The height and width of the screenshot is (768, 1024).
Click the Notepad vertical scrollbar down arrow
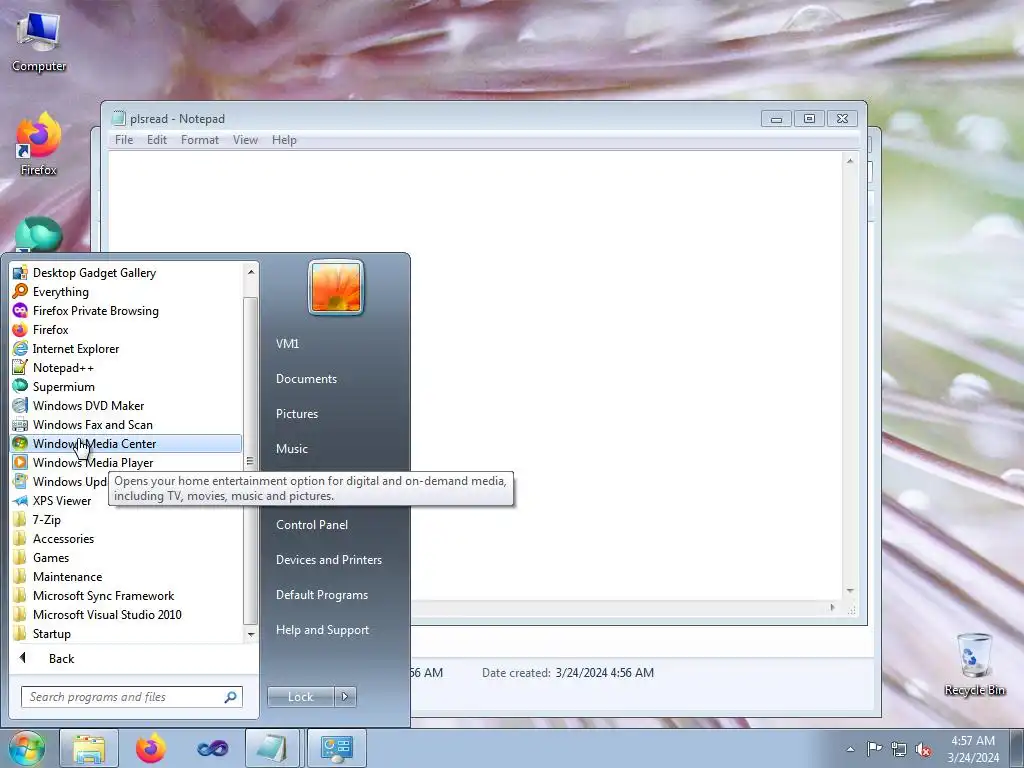tap(850, 590)
